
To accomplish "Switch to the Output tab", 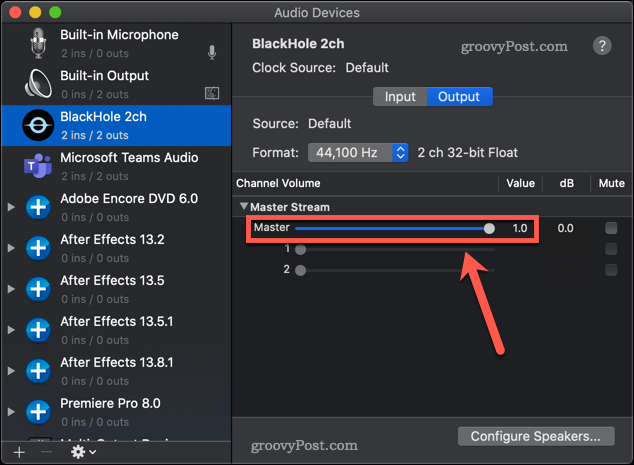I will tap(460, 97).
